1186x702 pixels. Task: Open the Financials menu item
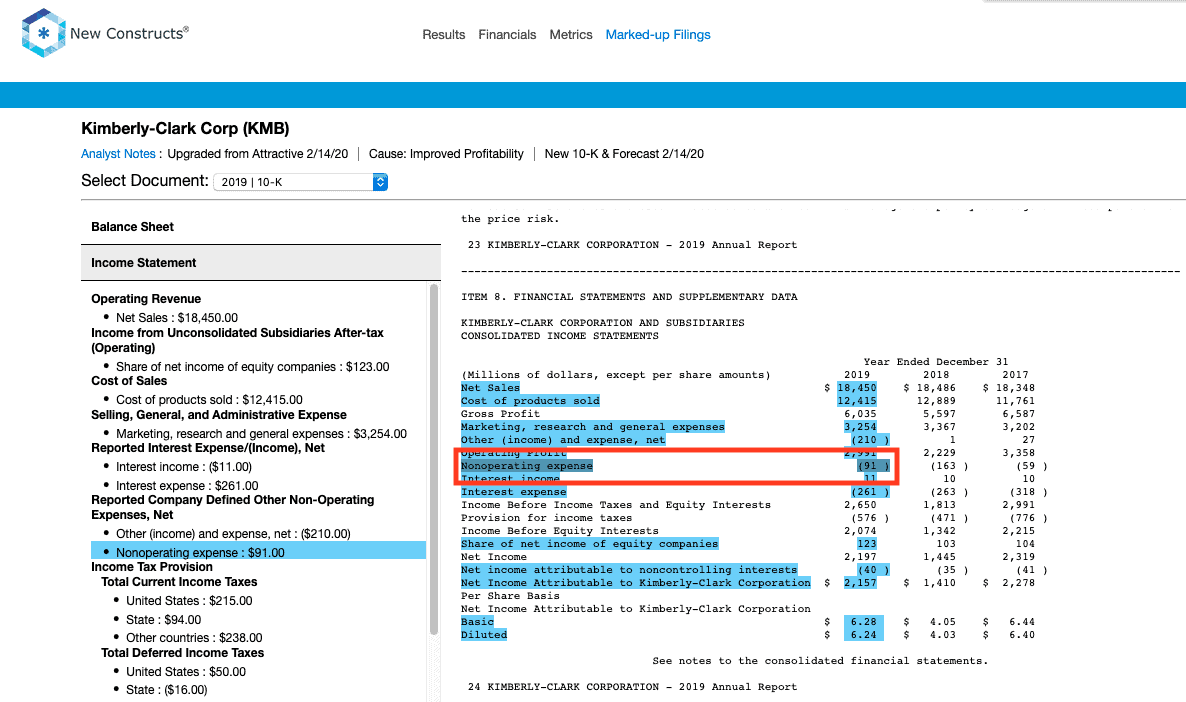click(507, 35)
